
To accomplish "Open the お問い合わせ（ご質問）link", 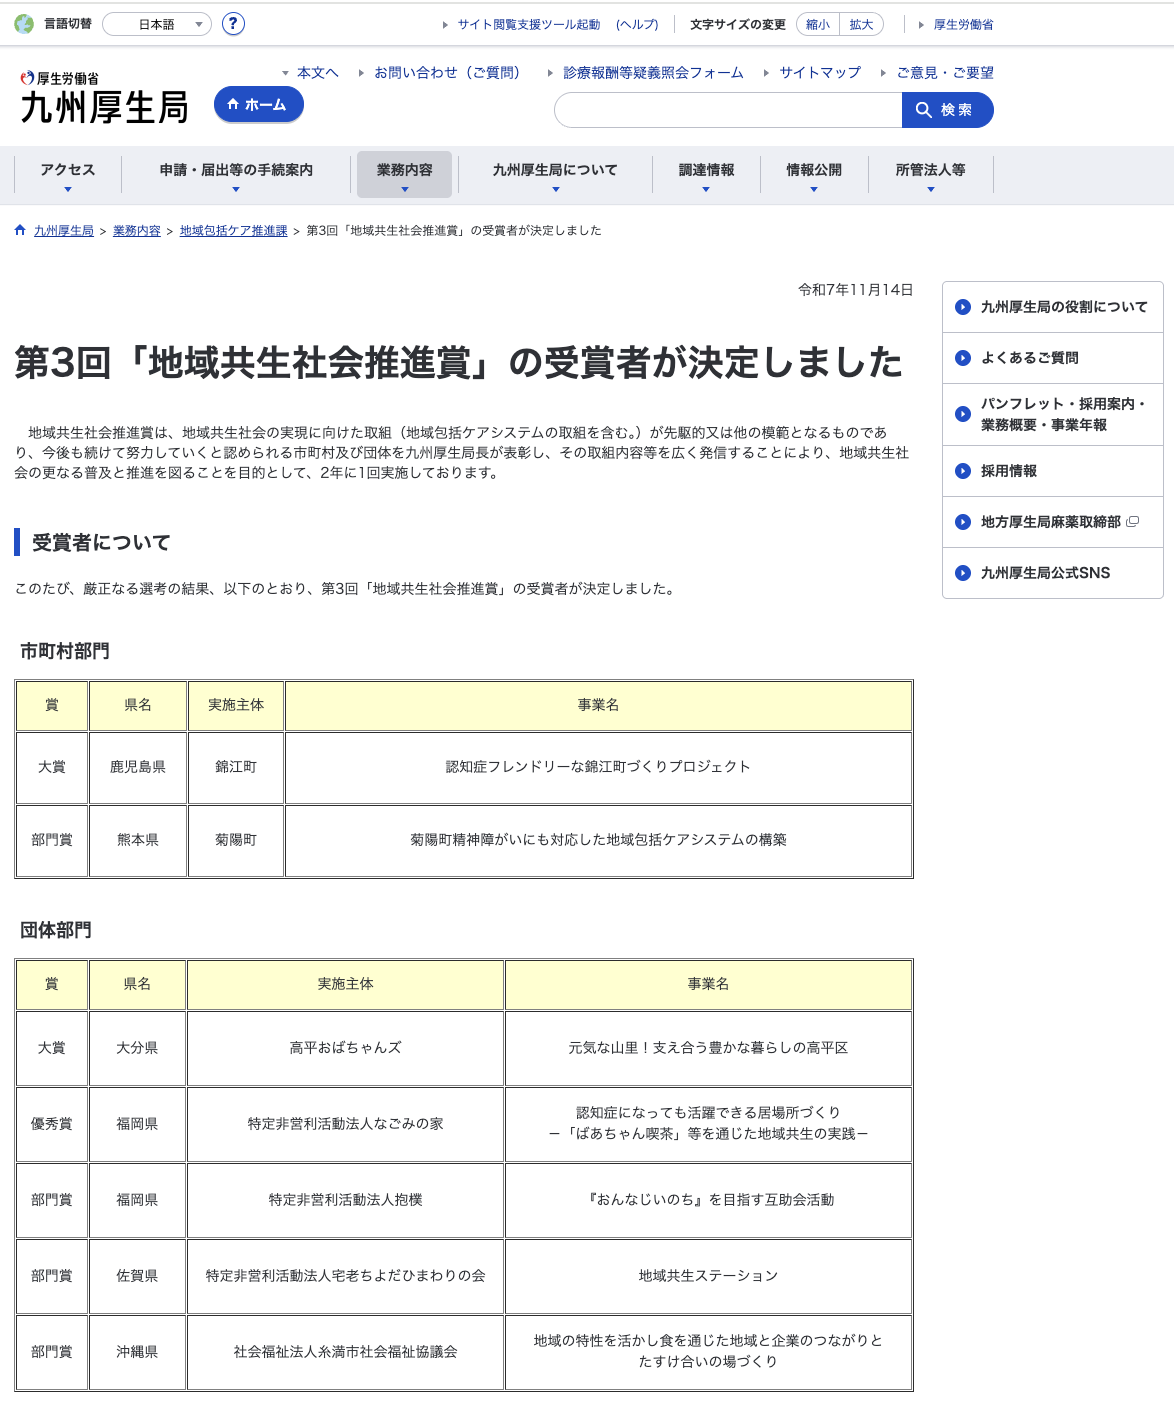I will click(x=446, y=71).
